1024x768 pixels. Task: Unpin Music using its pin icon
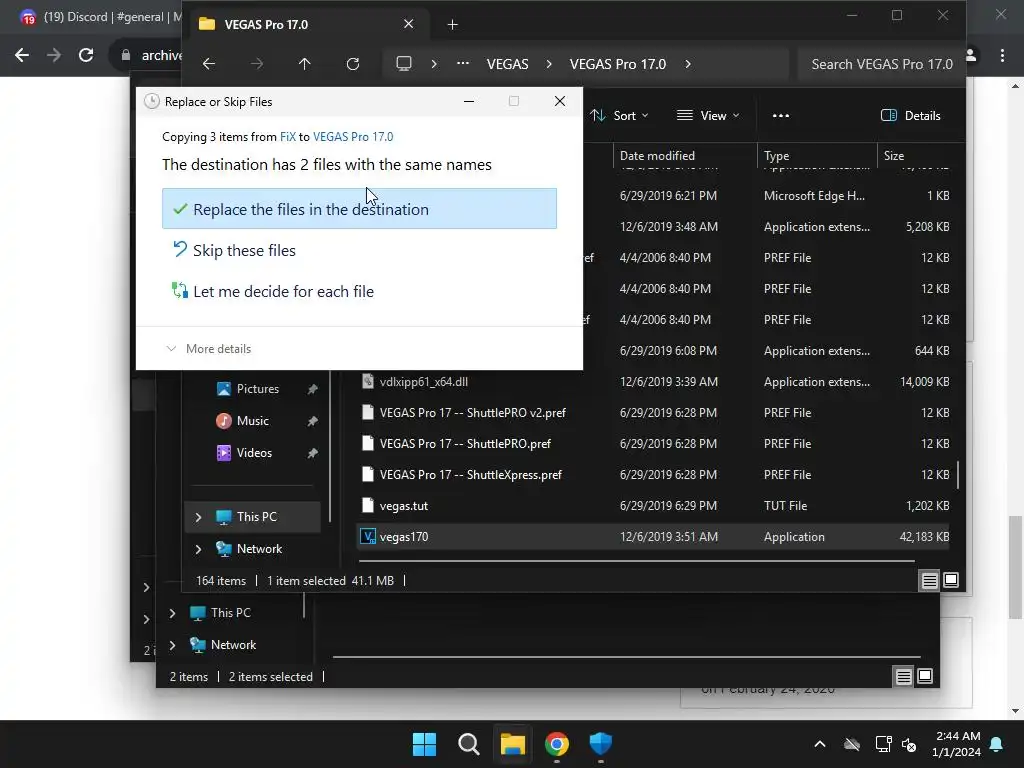coord(312,421)
